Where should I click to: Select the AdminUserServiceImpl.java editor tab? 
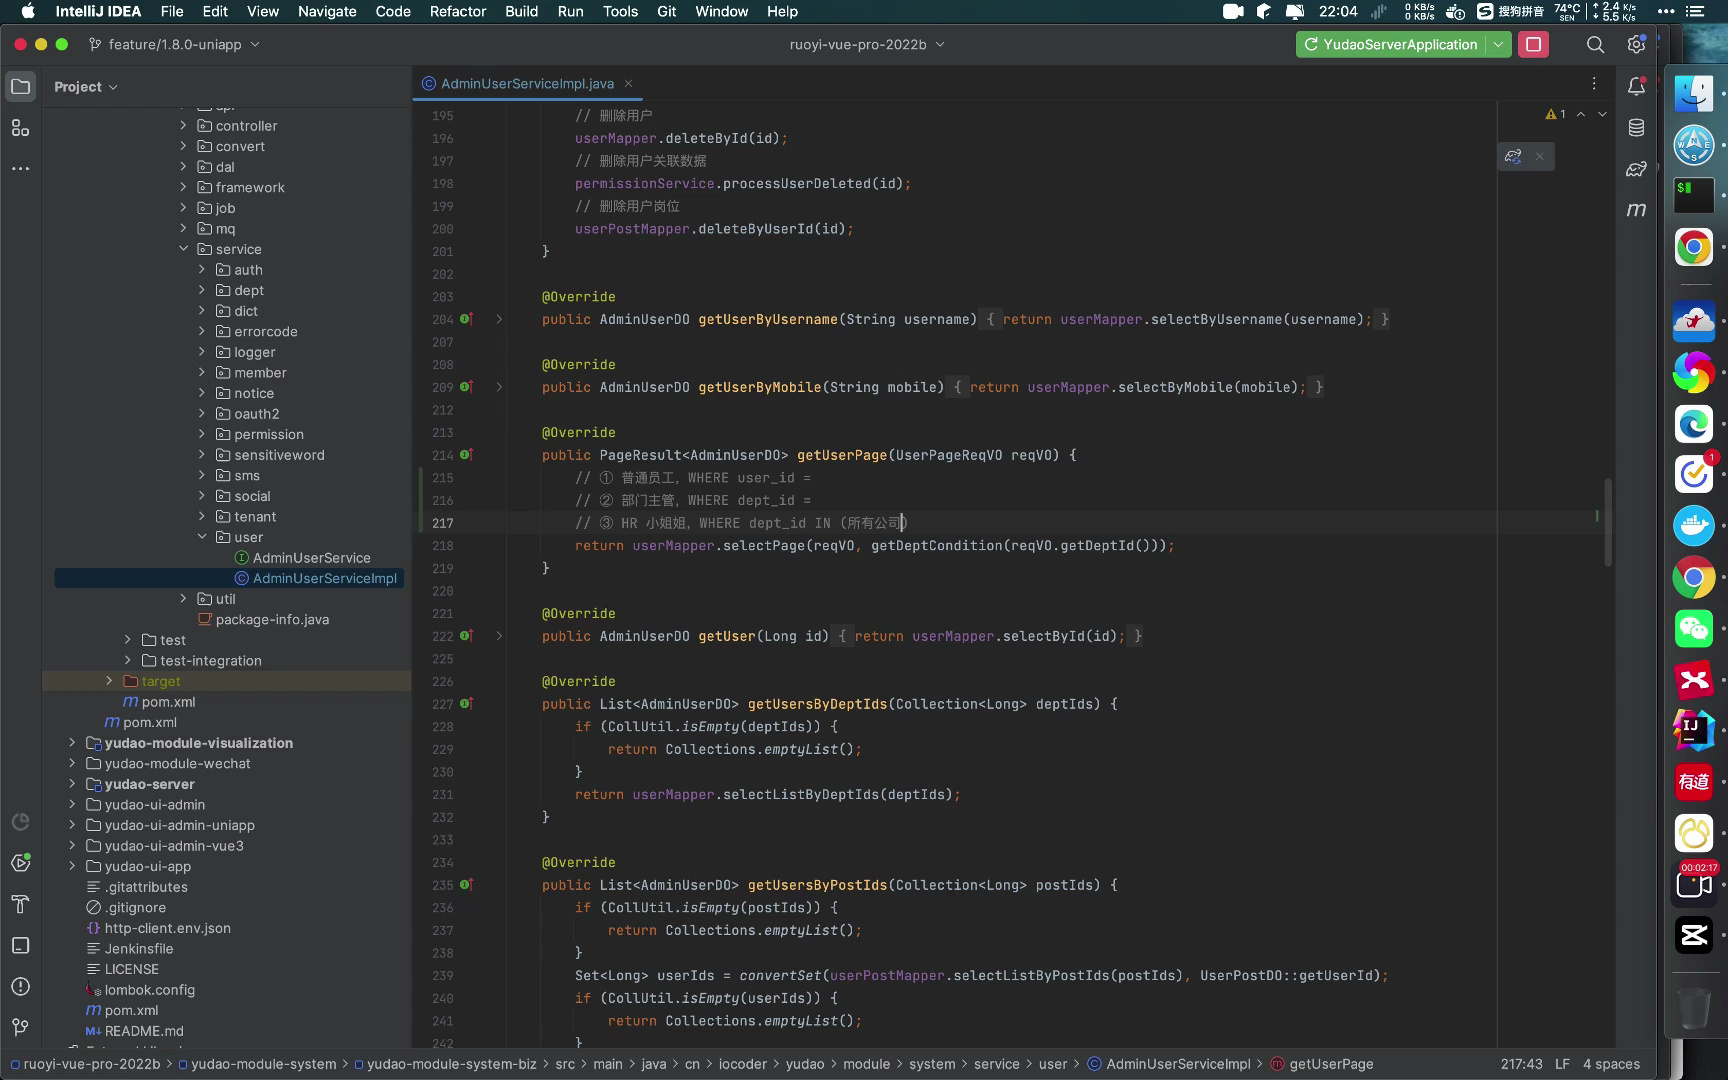click(527, 84)
